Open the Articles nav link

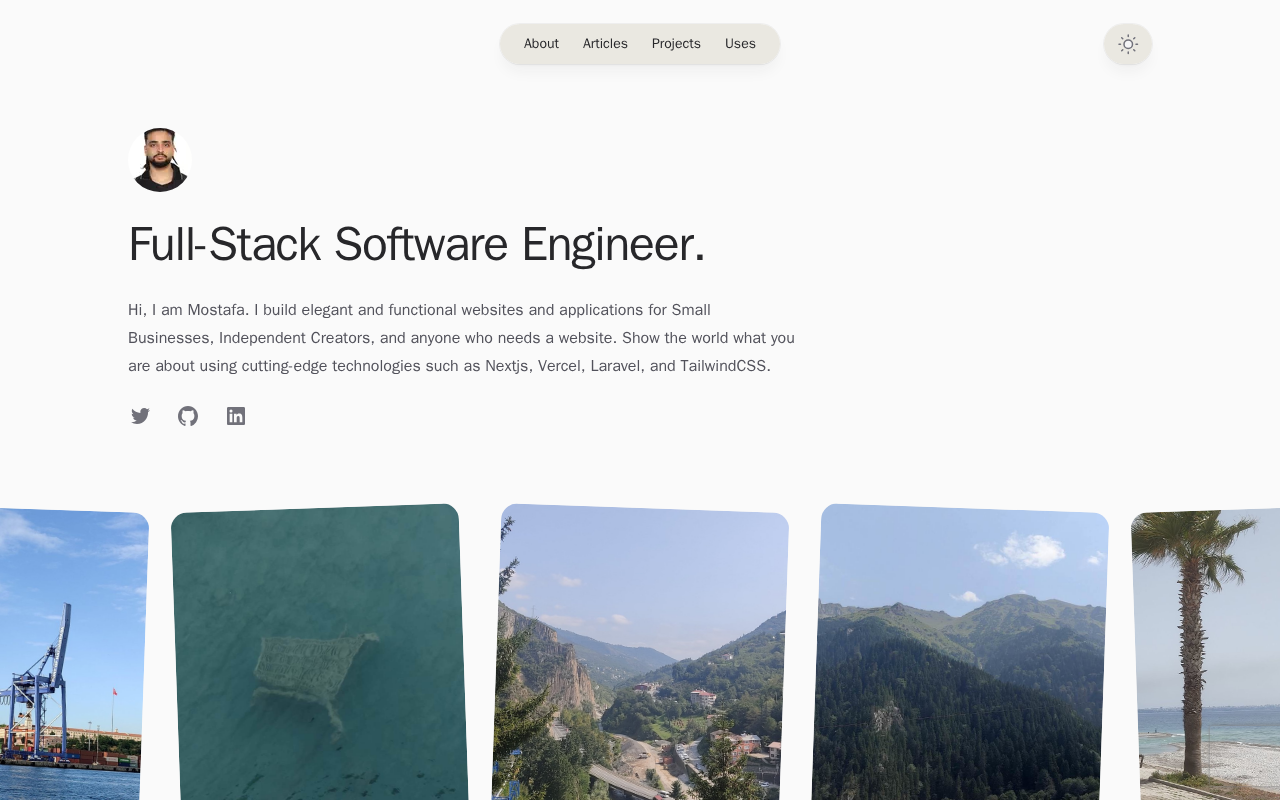coord(605,44)
